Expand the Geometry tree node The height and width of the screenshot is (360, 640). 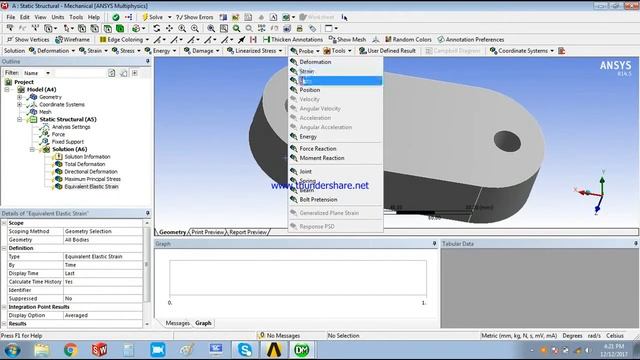19,97
